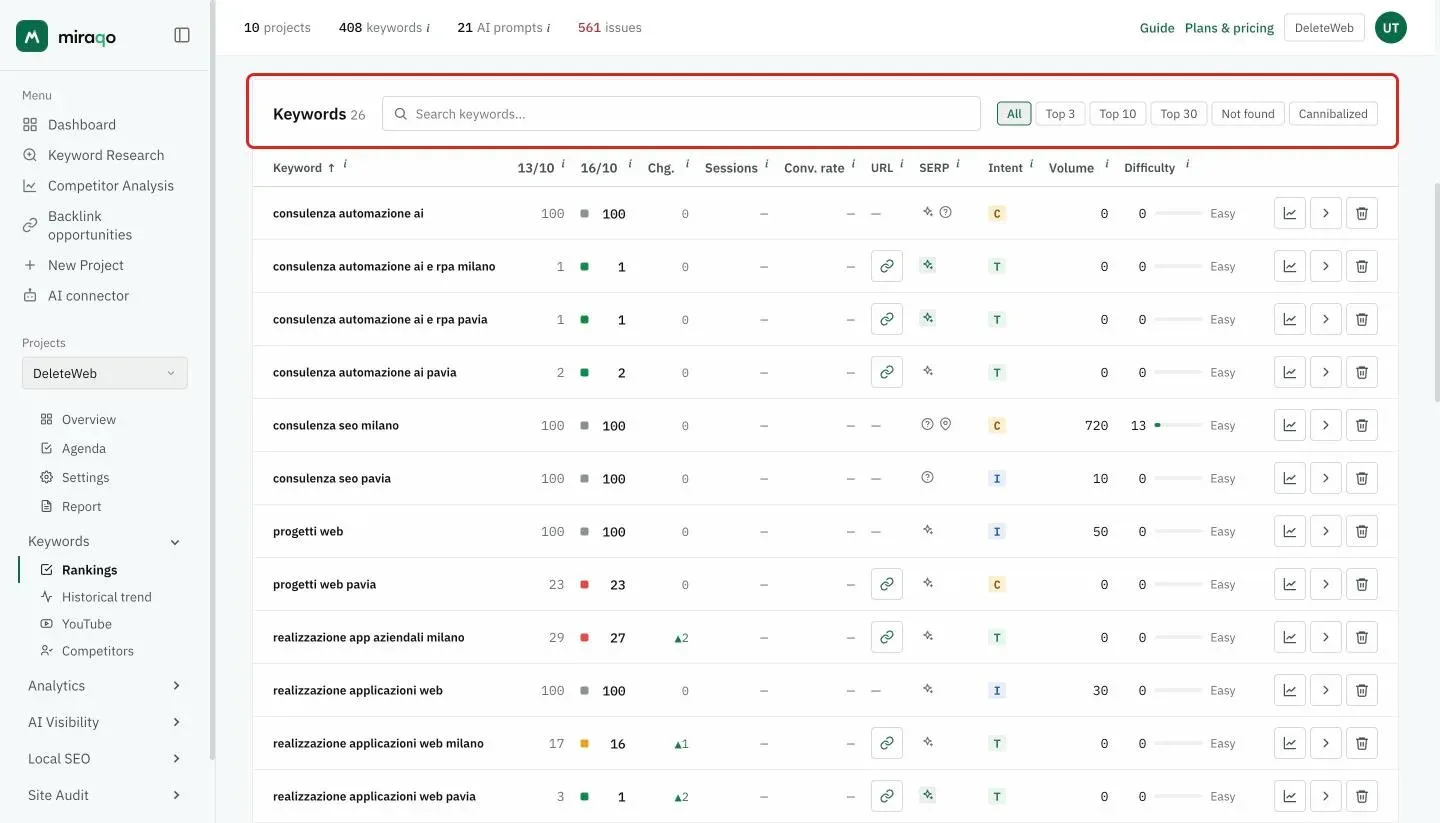
Task: Delete keyword progetti web
Action: click(1362, 531)
